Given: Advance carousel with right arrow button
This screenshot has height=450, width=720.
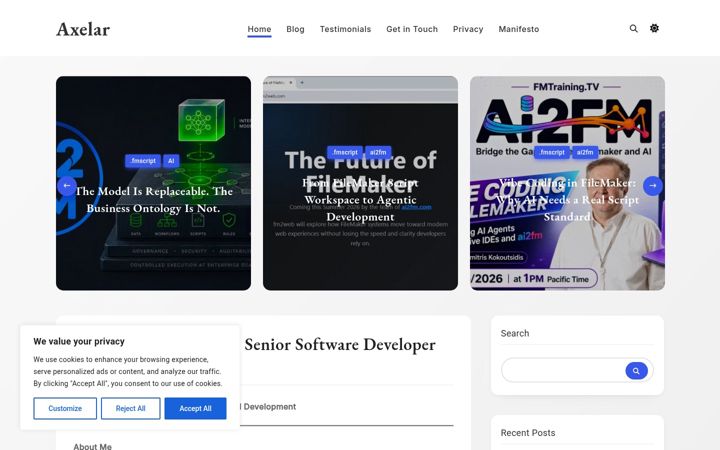Looking at the screenshot, I should (652, 186).
